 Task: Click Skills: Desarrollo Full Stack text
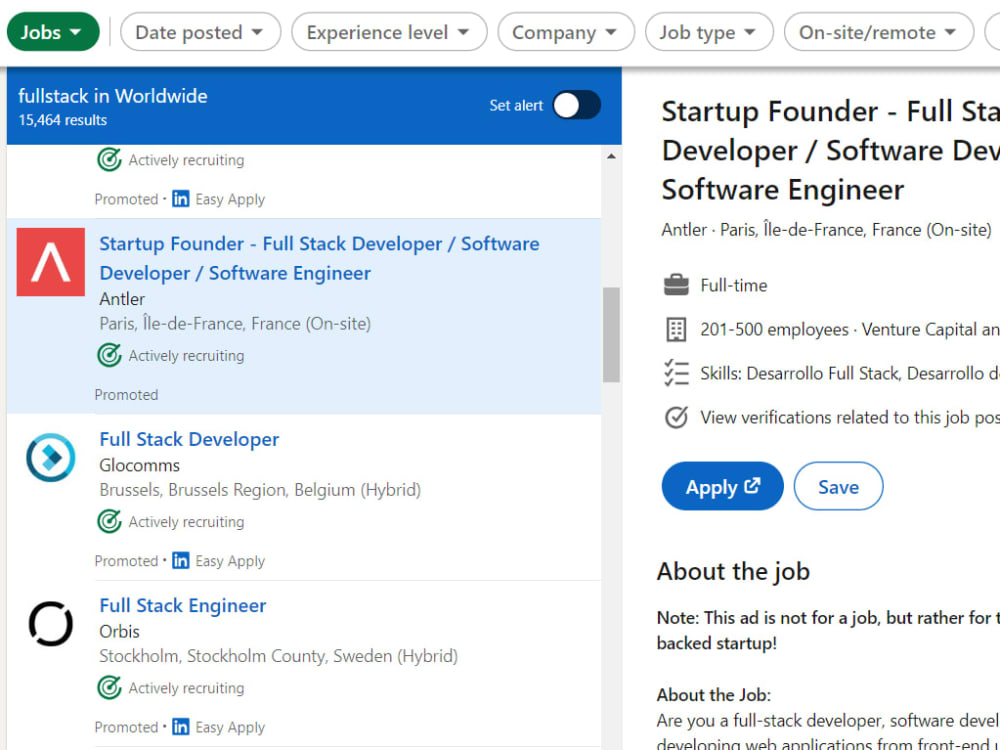click(849, 373)
